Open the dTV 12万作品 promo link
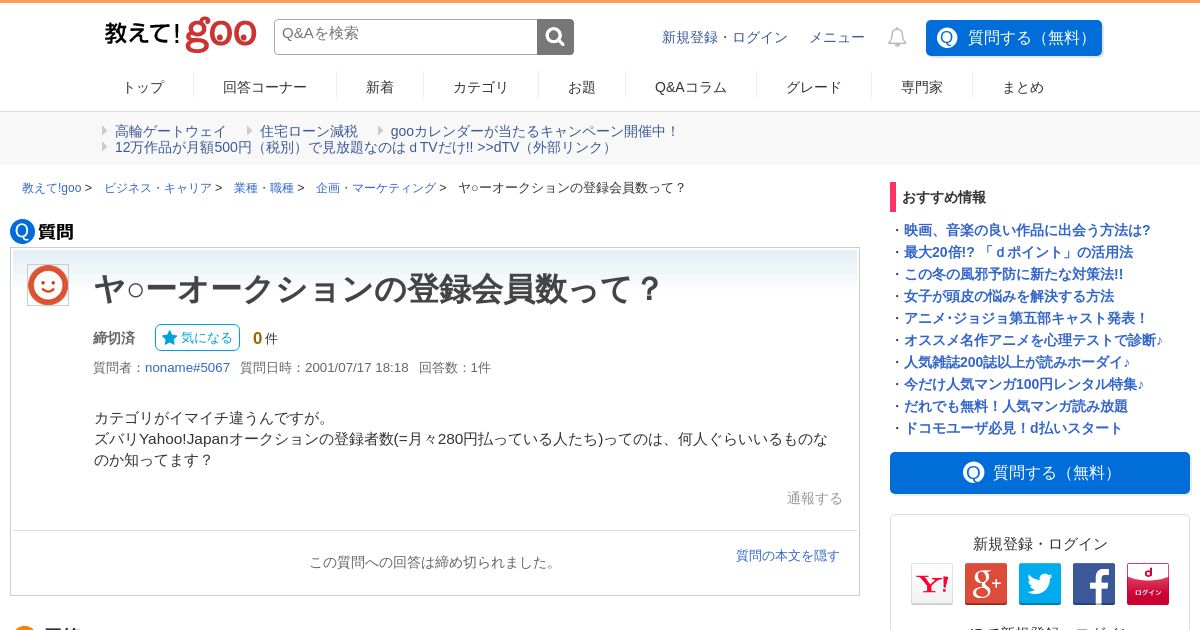 tap(365, 147)
